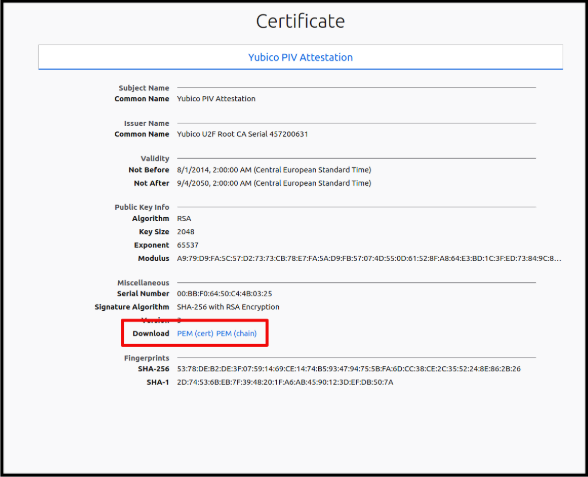
Task: Select serial number 00:BB:F0:64:50:C4:4B:03:25
Action: pos(225,293)
